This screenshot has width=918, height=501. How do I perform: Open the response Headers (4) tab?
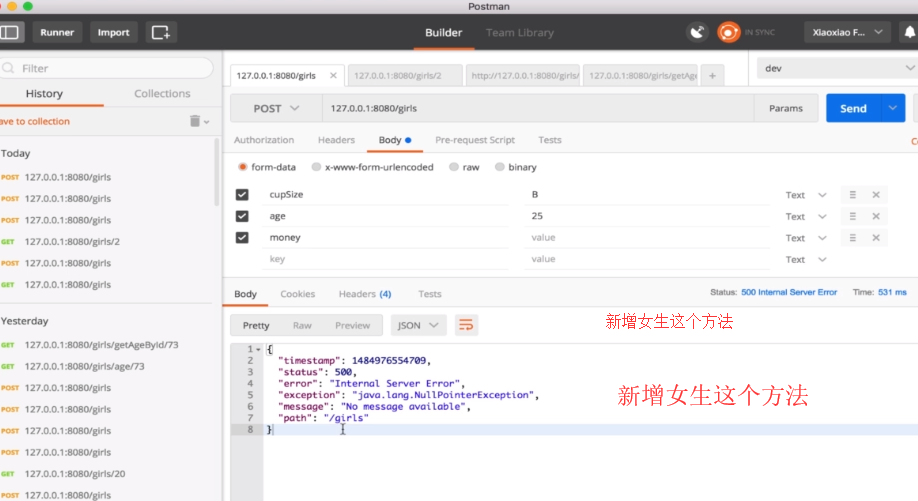point(365,294)
